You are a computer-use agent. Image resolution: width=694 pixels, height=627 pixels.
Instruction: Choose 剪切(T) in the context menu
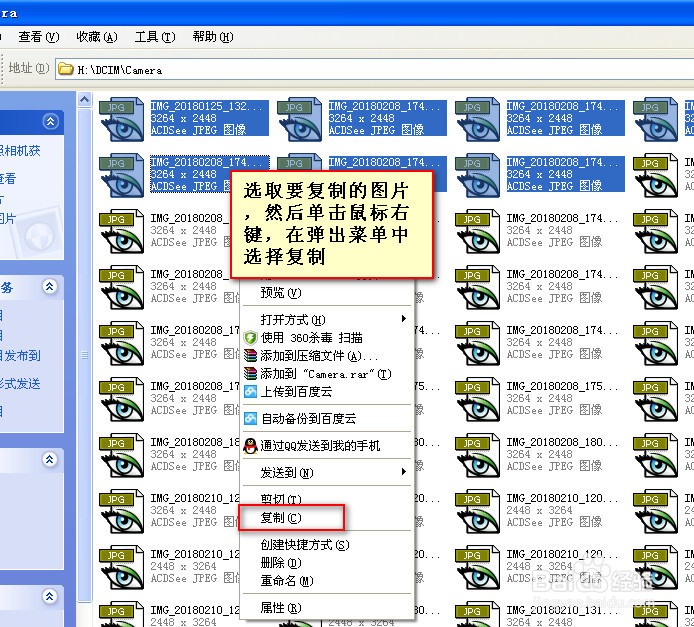[x=327, y=499]
